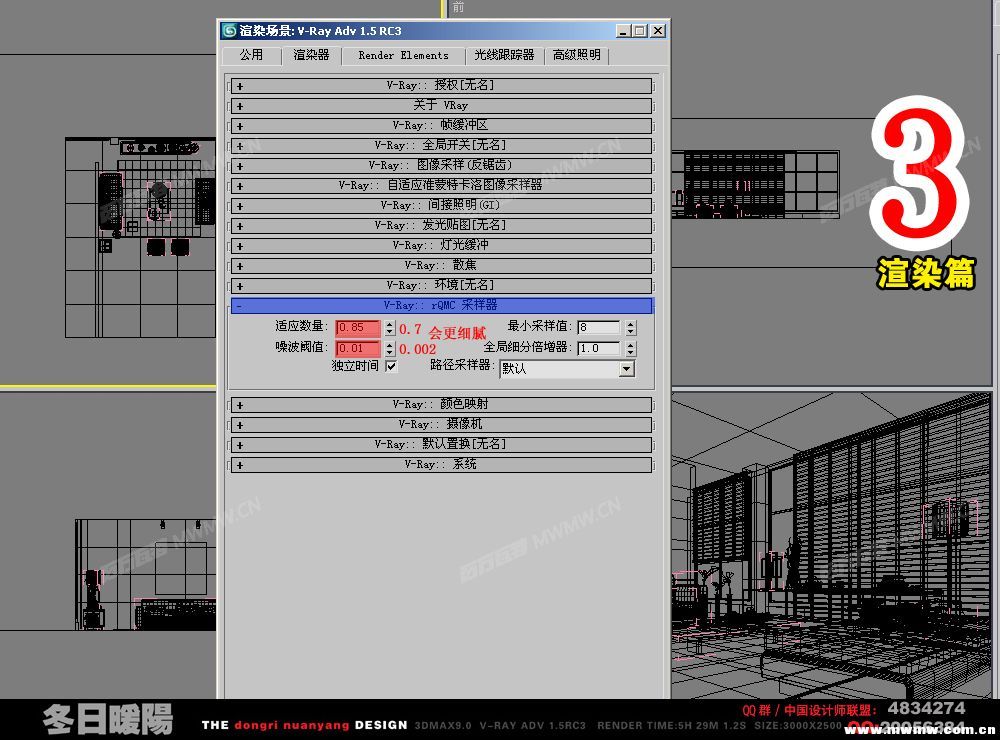Expand the V-Ray:: 间接照明(GI) rollout
This screenshot has height=740, width=1000.
pyautogui.click(x=441, y=205)
